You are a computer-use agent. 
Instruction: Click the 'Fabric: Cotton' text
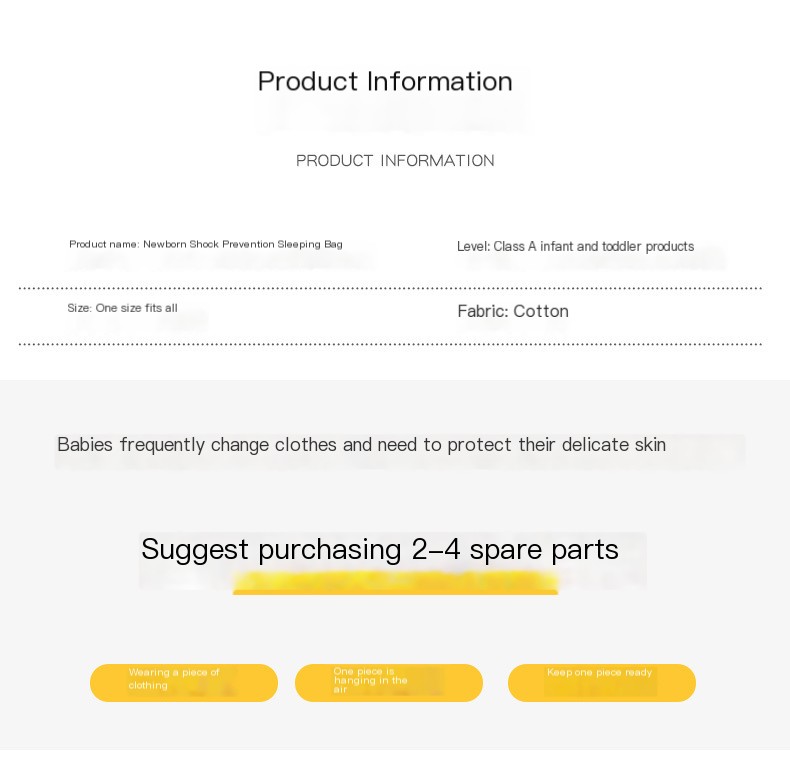tap(513, 311)
